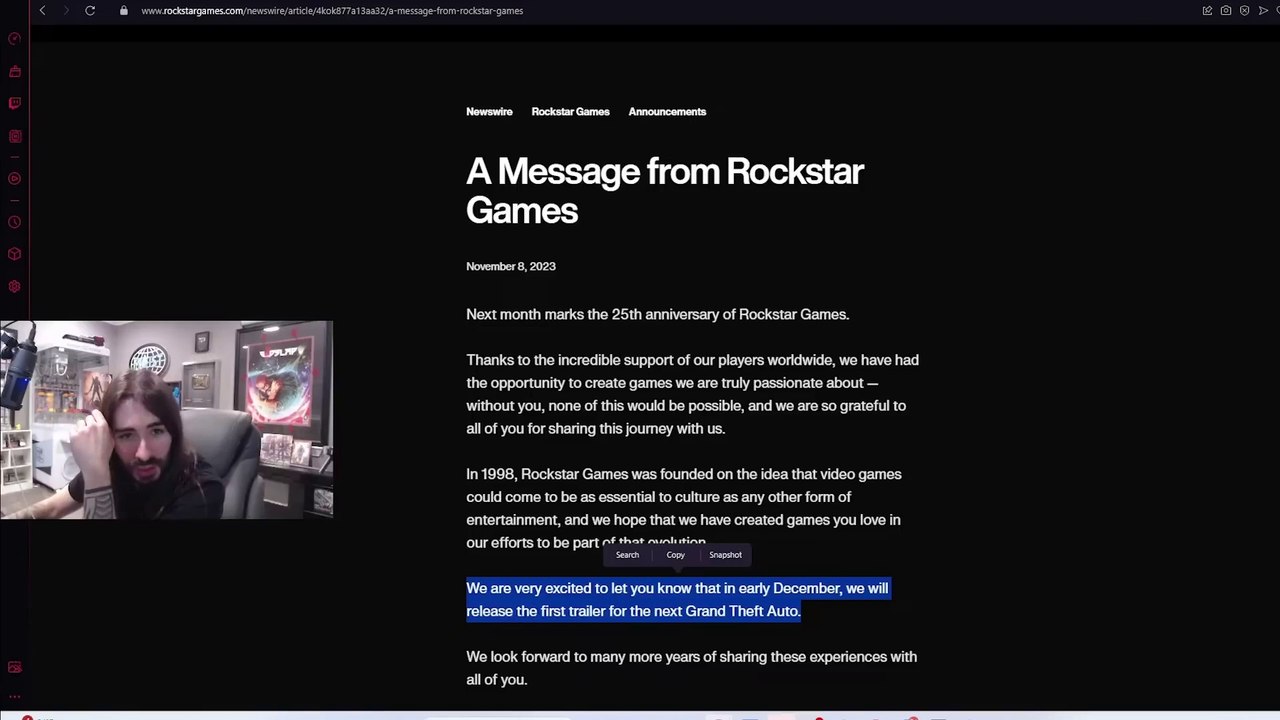Click the date 'November 8, 2023'
The width and height of the screenshot is (1280, 720).
(511, 266)
